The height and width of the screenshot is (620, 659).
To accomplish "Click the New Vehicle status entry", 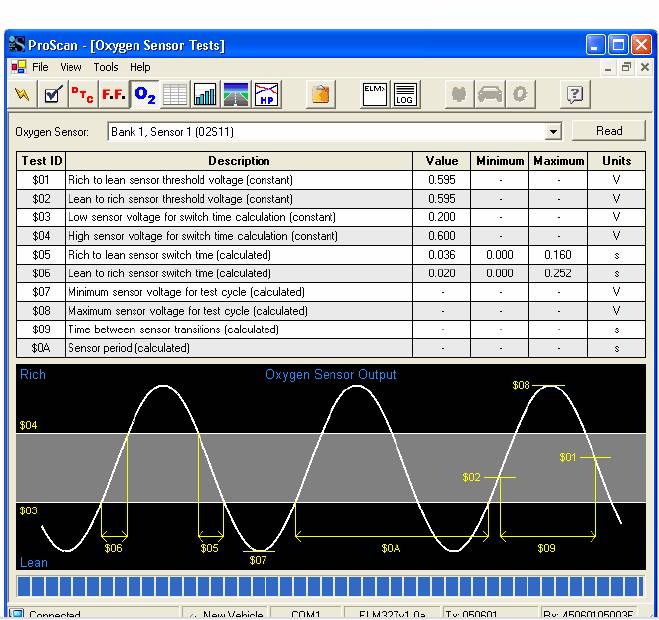I will tap(226, 614).
